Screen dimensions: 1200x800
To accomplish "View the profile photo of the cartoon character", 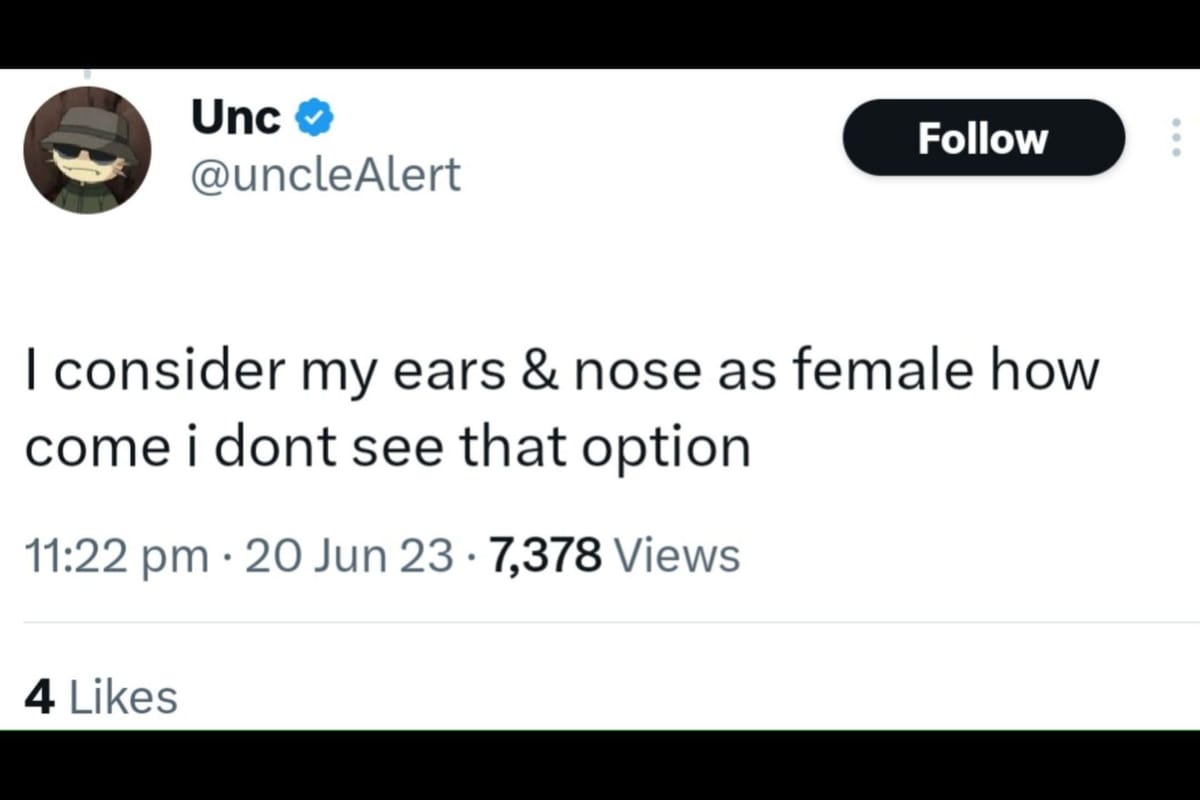I will (x=87, y=148).
